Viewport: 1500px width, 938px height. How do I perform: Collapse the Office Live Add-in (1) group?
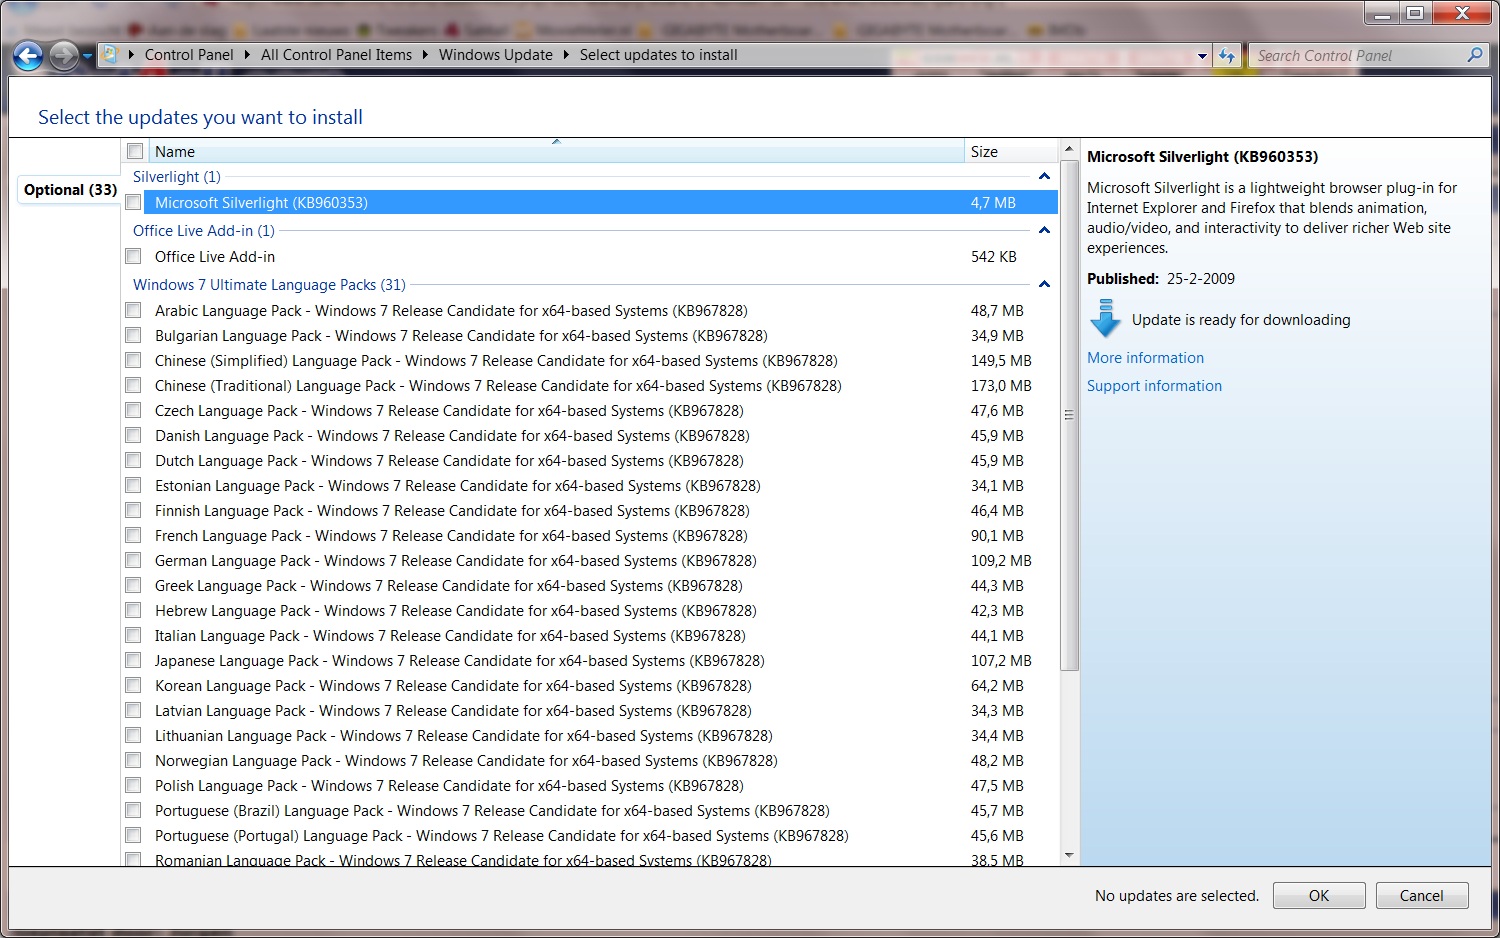pyautogui.click(x=1044, y=230)
